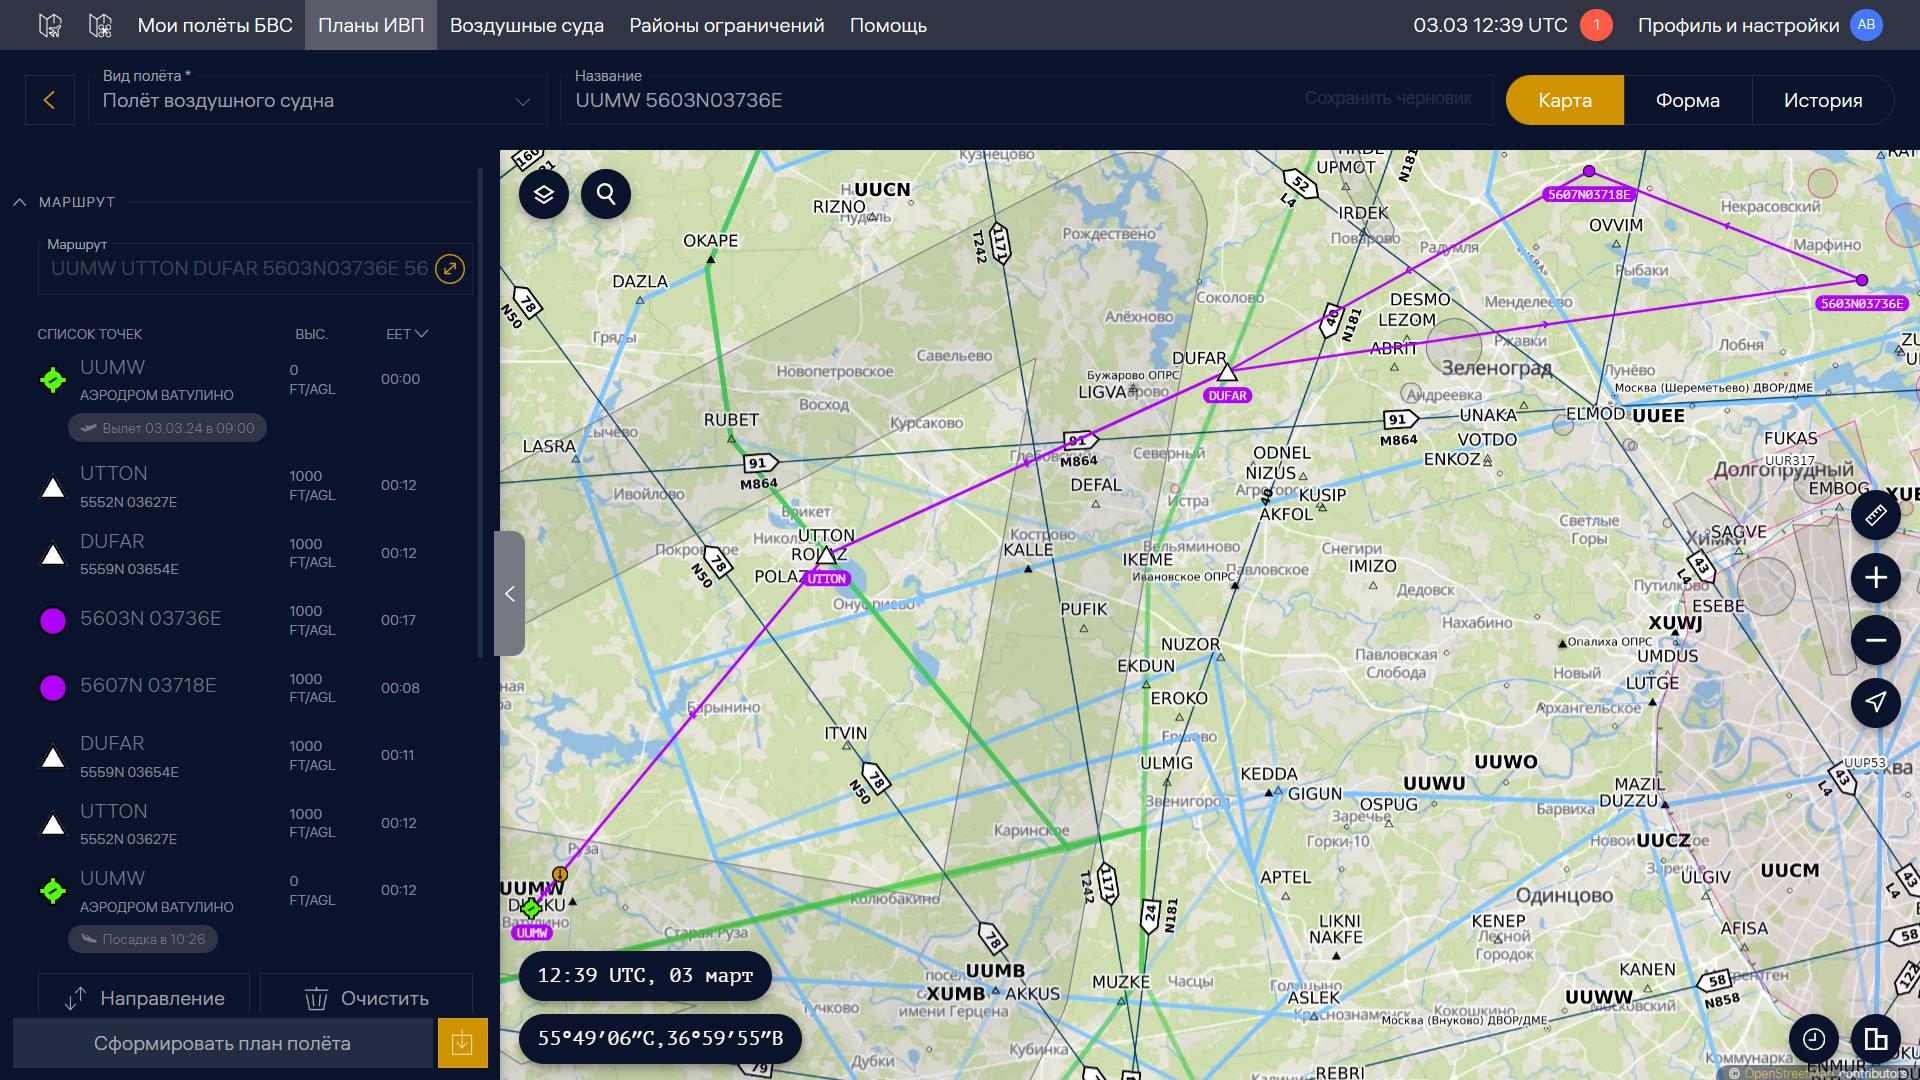This screenshot has width=1920, height=1080.
Task: Switch to the История tab
Action: tap(1822, 100)
